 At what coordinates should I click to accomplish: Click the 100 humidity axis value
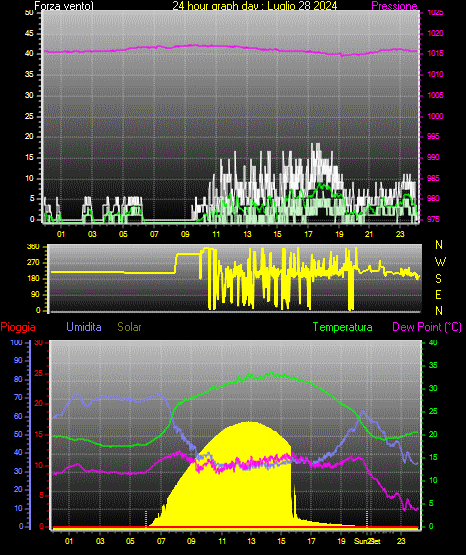tap(16, 343)
